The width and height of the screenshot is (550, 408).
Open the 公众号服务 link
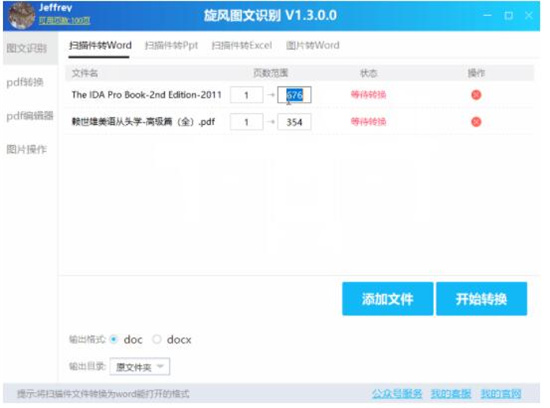click(397, 394)
